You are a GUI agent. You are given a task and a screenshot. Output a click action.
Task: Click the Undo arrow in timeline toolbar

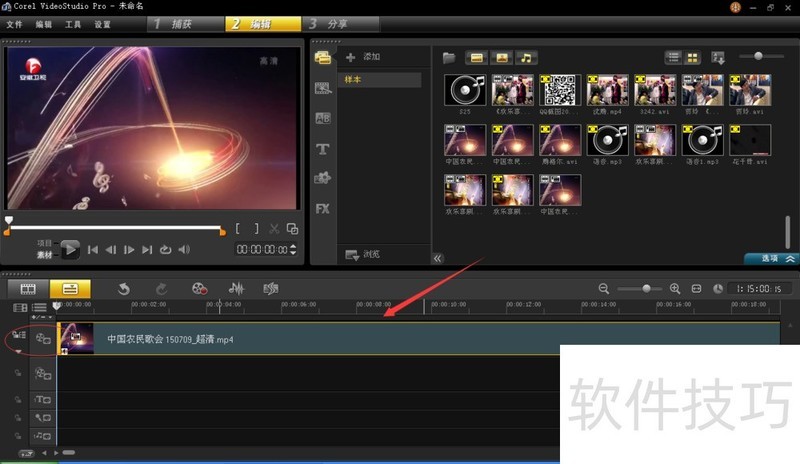coord(124,288)
